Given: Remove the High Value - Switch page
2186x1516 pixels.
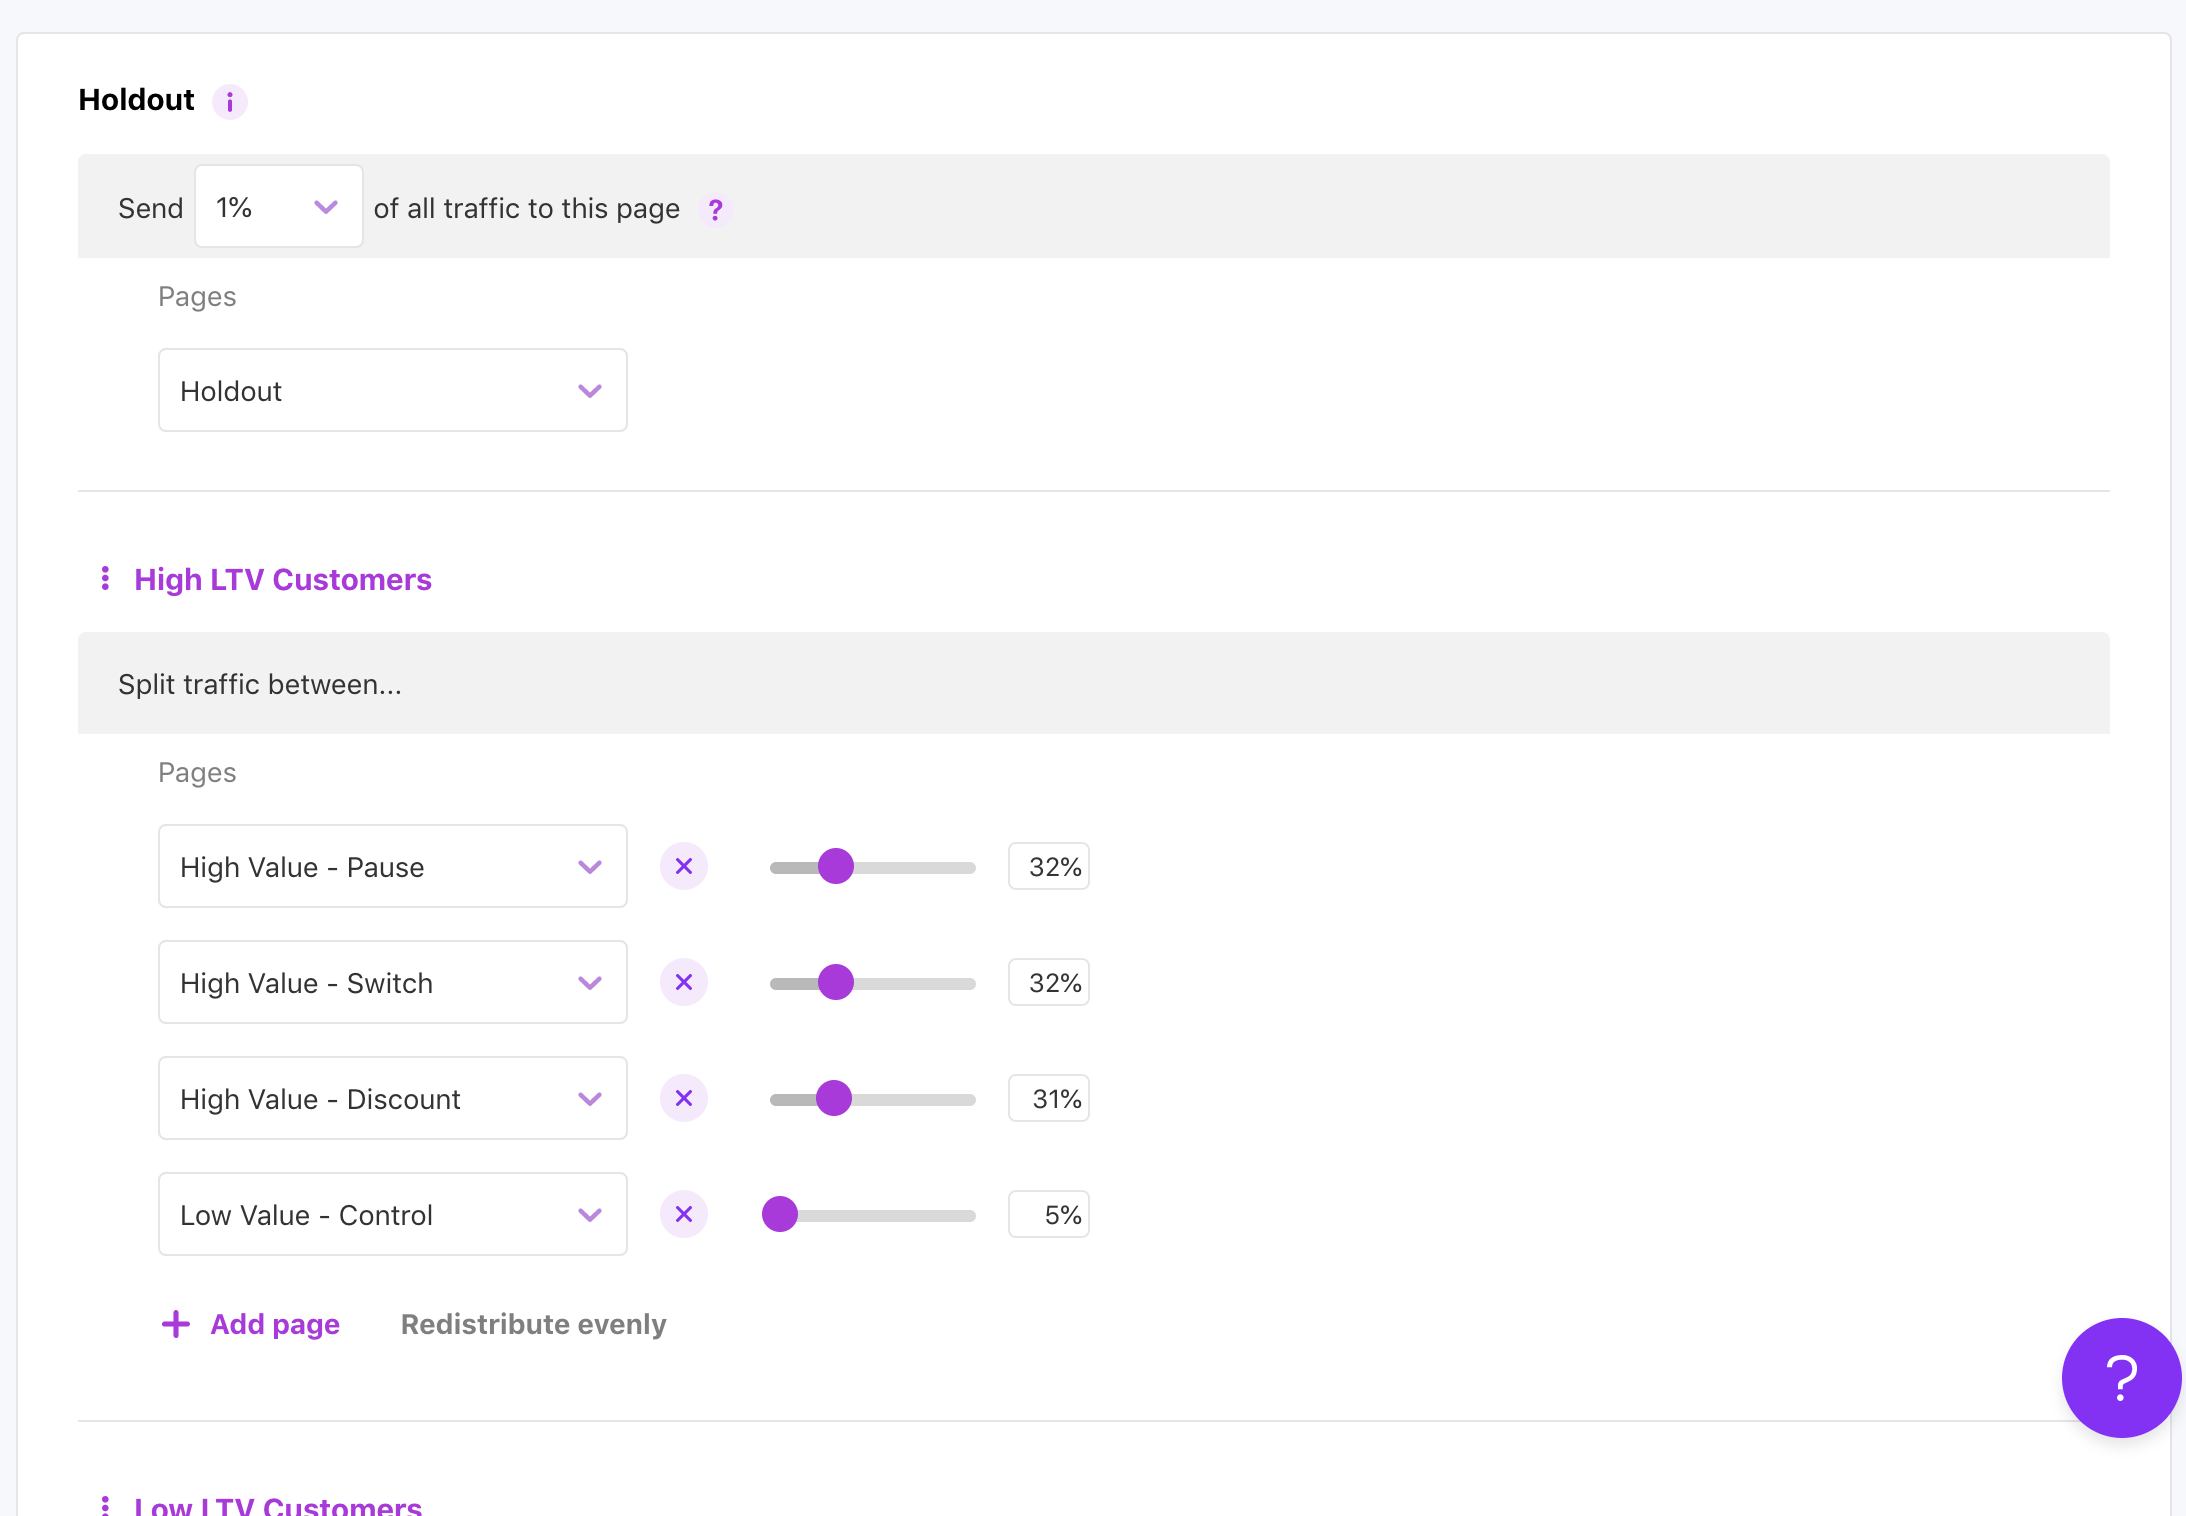Looking at the screenshot, I should point(684,983).
